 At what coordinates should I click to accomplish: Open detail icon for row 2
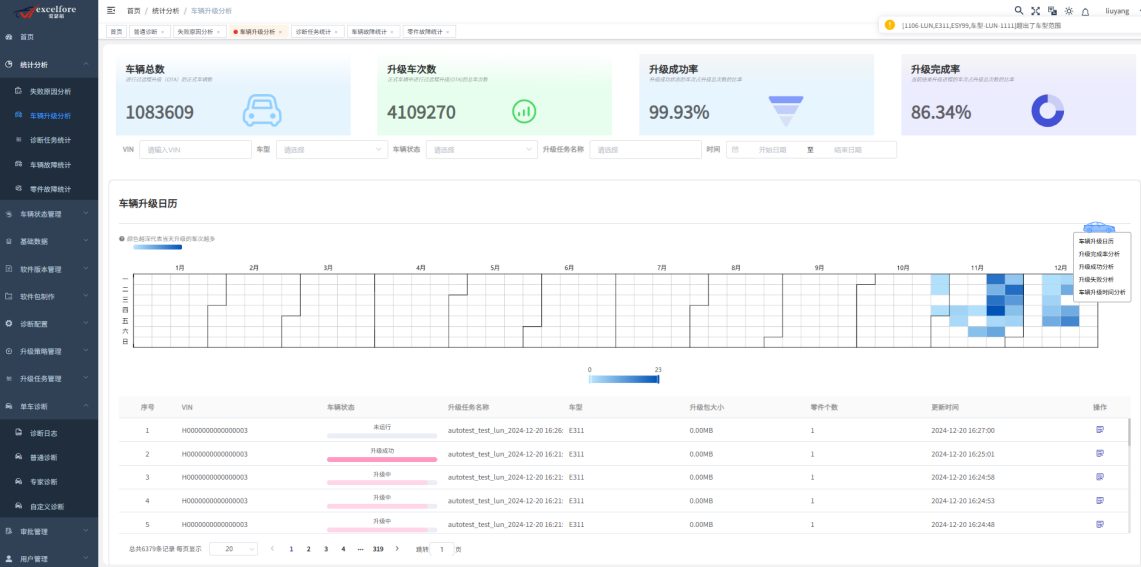point(1100,453)
